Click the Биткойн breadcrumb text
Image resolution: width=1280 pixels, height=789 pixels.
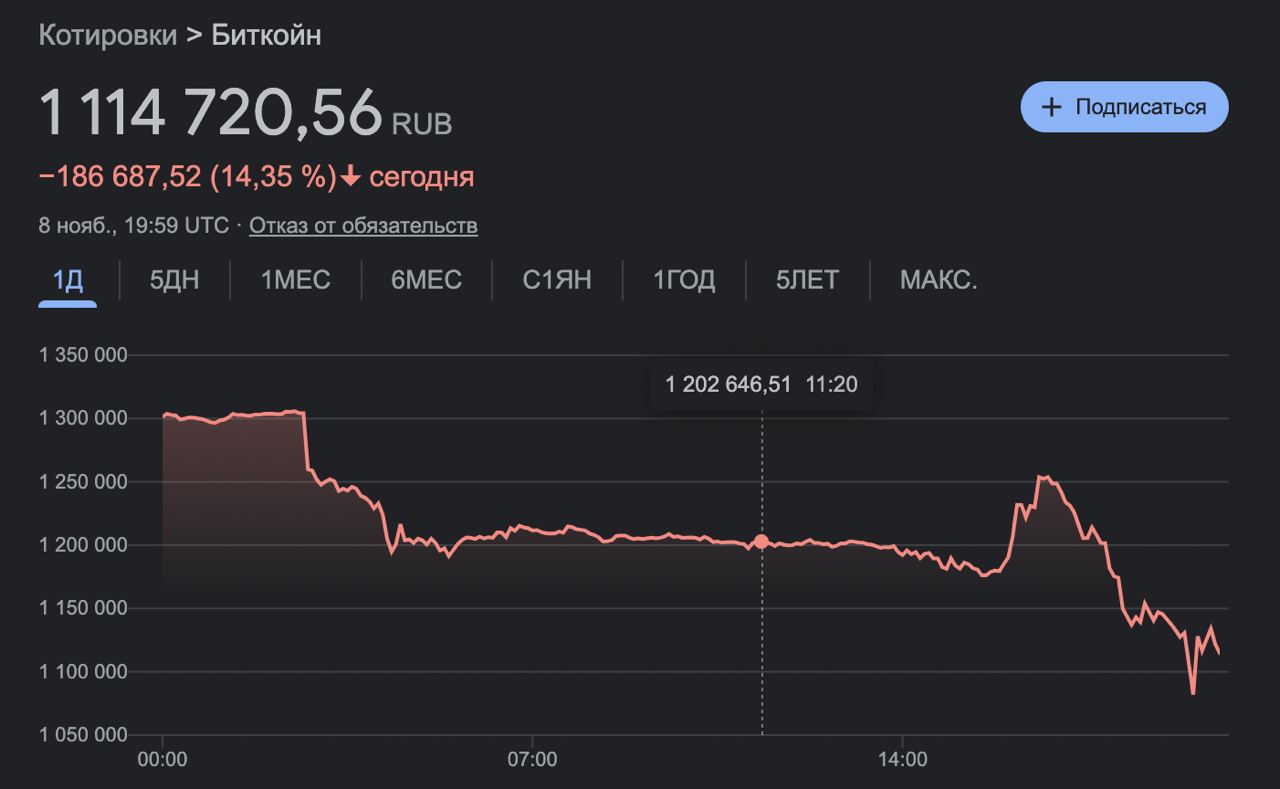point(266,35)
